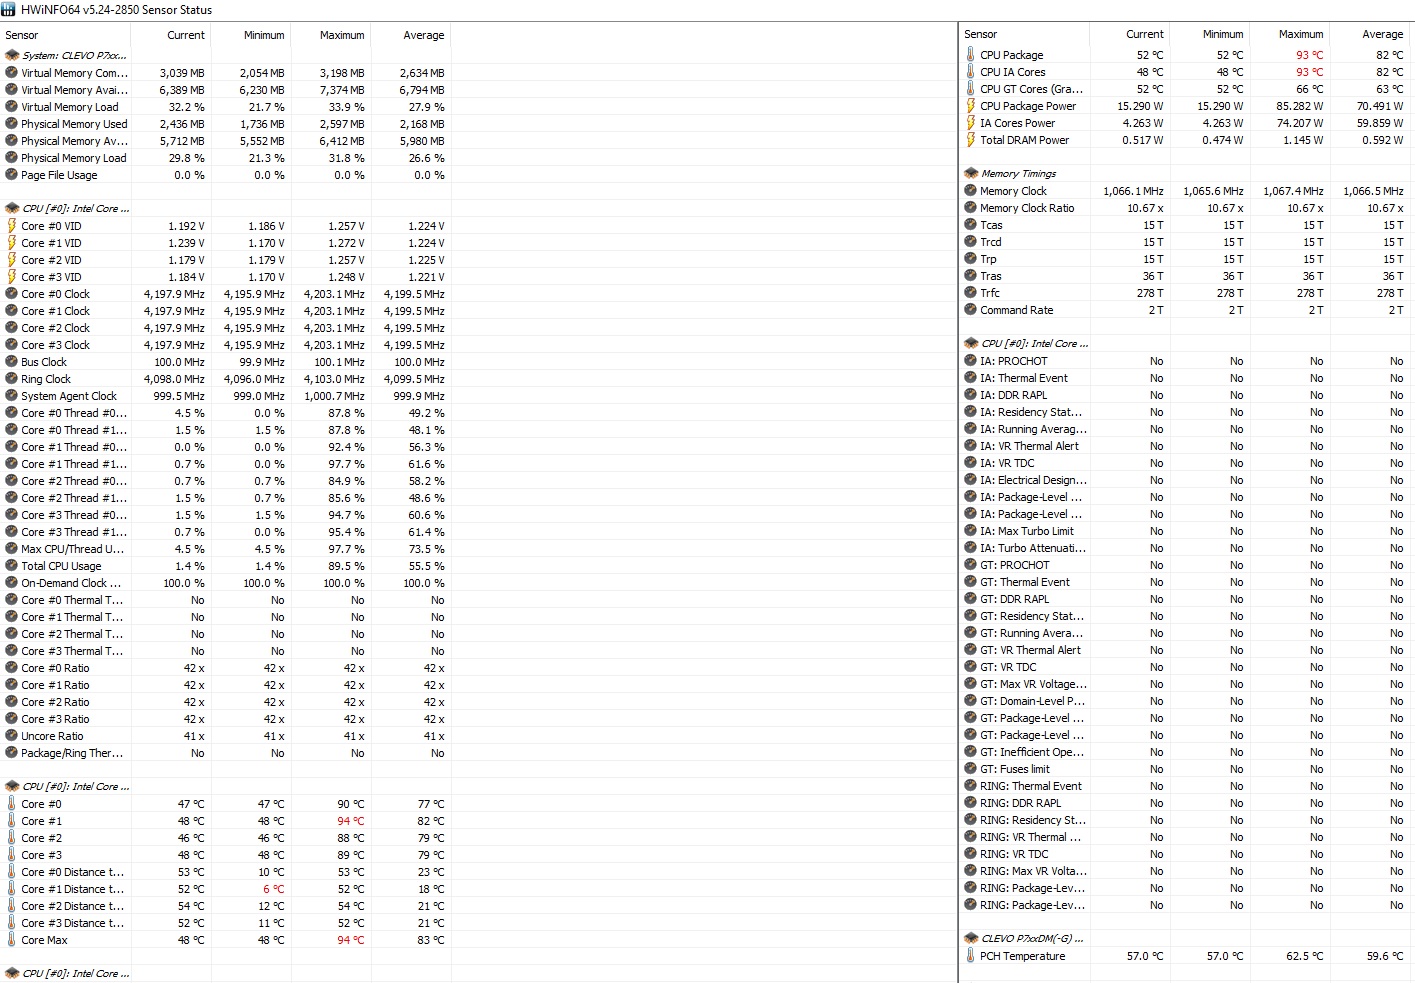Click the red 93 °C CPU Package maximum
The width and height of the screenshot is (1415, 983).
click(x=1309, y=54)
